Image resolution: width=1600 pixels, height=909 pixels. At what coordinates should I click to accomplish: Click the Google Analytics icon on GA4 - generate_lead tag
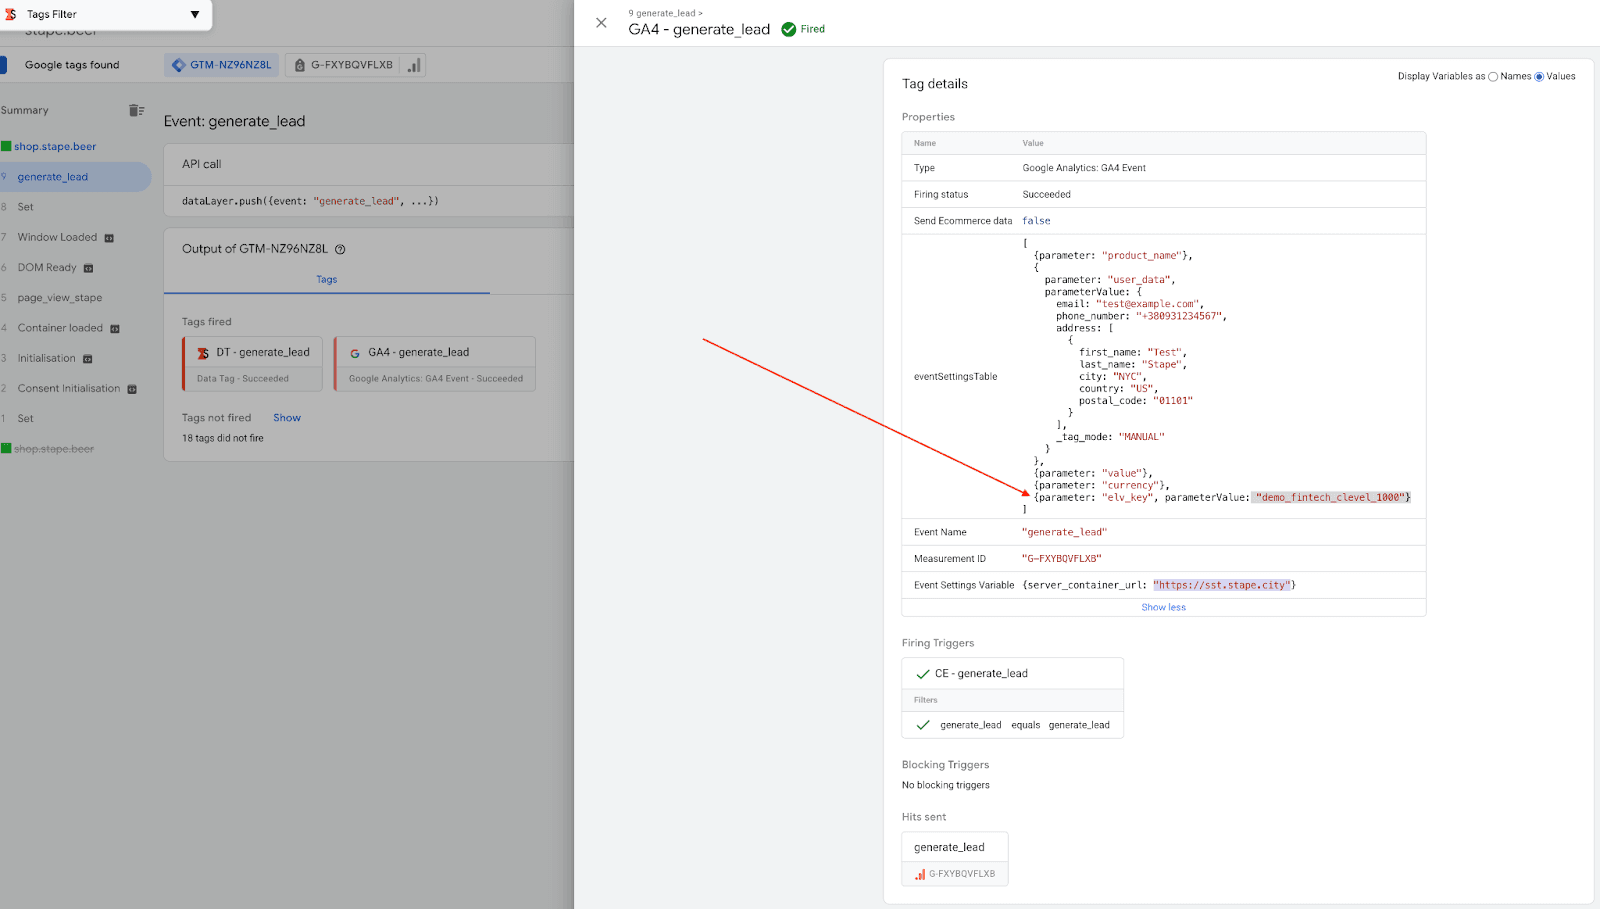click(355, 351)
